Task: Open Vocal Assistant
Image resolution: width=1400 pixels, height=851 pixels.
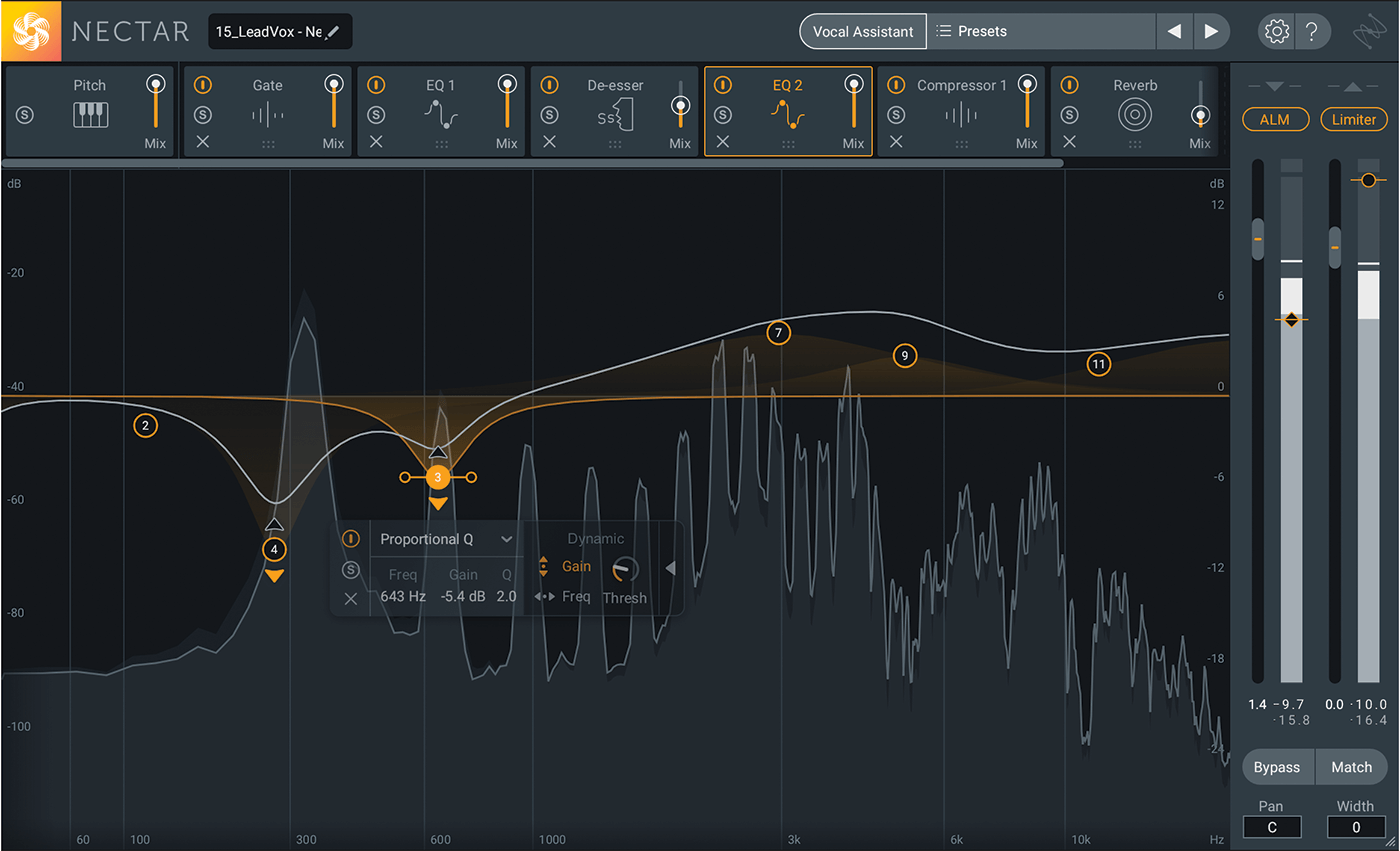Action: click(862, 31)
